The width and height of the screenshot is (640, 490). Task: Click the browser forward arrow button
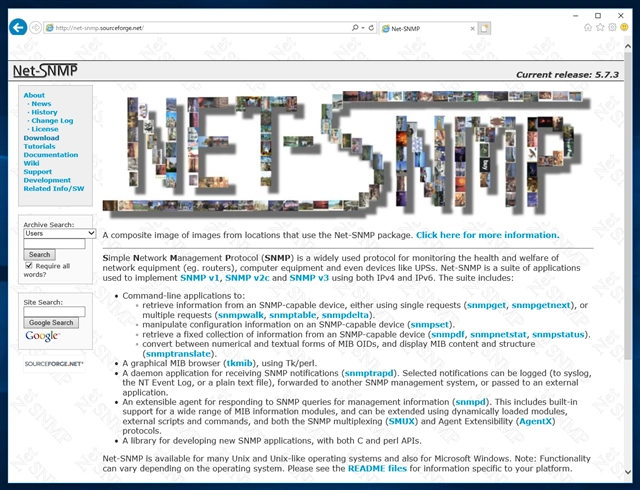[x=36, y=28]
